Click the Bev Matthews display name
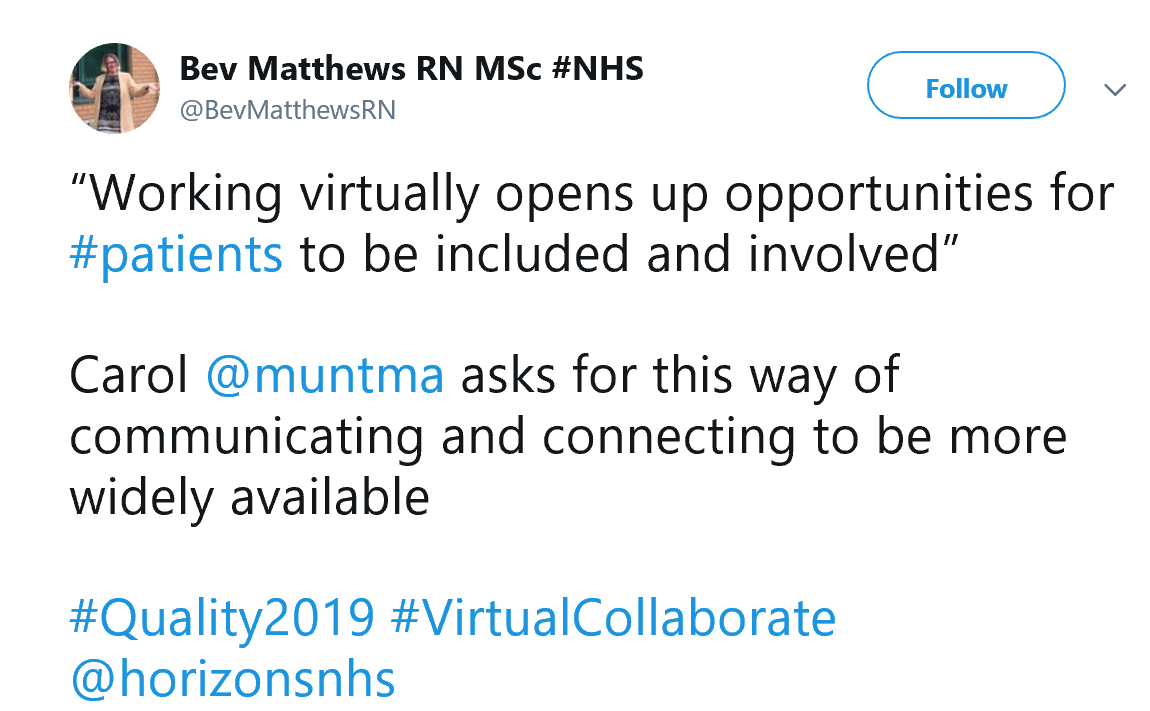1150x711 pixels. (360, 69)
